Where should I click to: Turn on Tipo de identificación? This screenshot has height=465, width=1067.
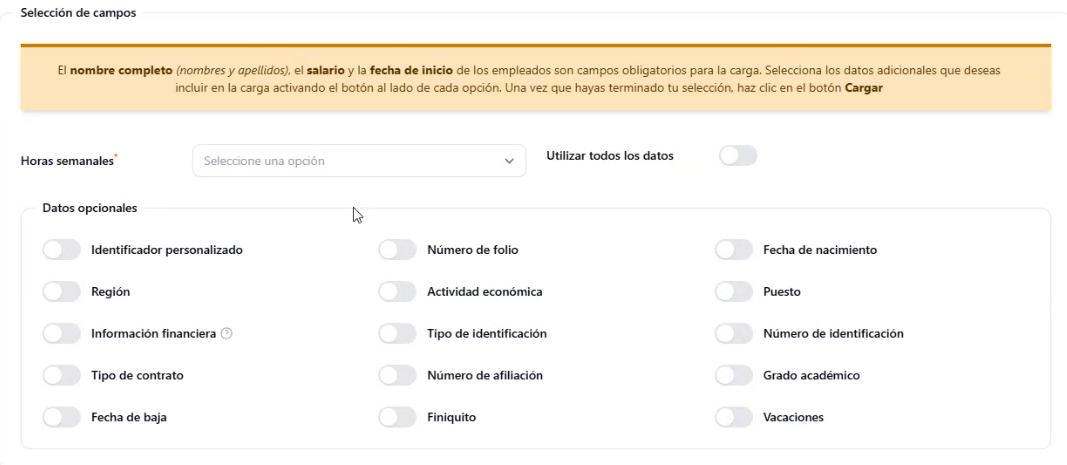click(x=397, y=334)
